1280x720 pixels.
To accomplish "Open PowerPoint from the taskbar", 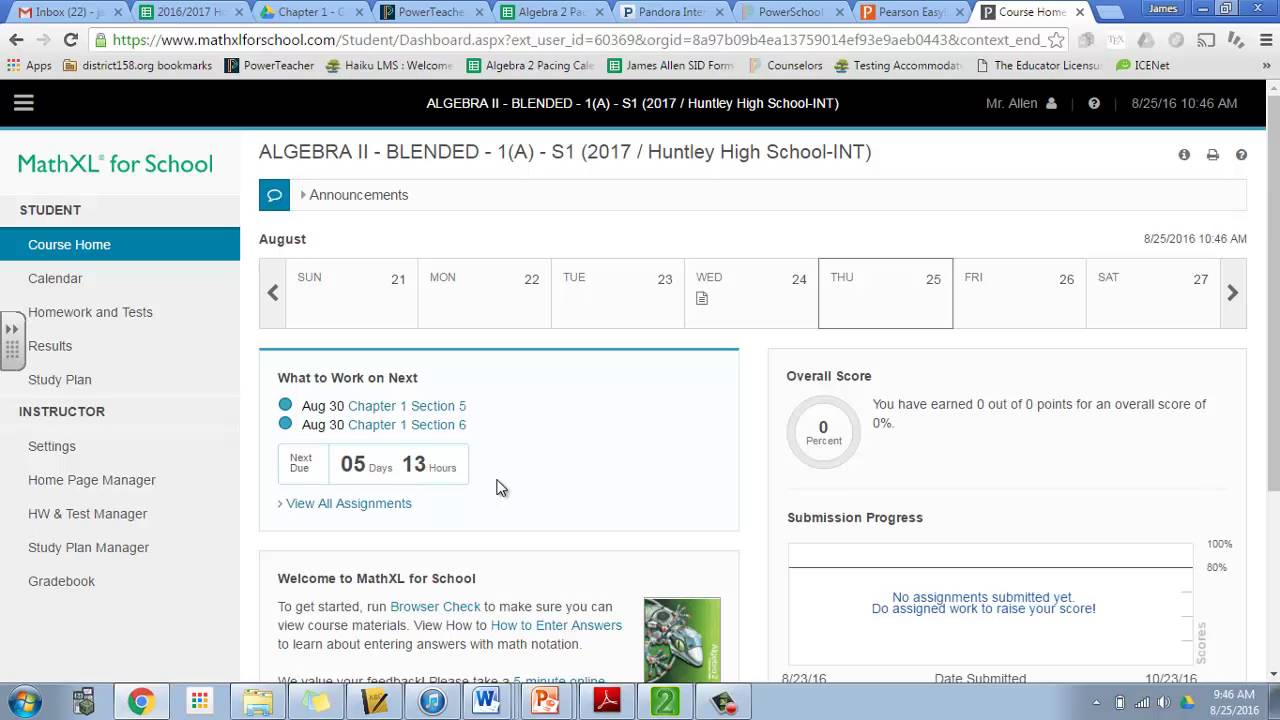I will (x=545, y=701).
